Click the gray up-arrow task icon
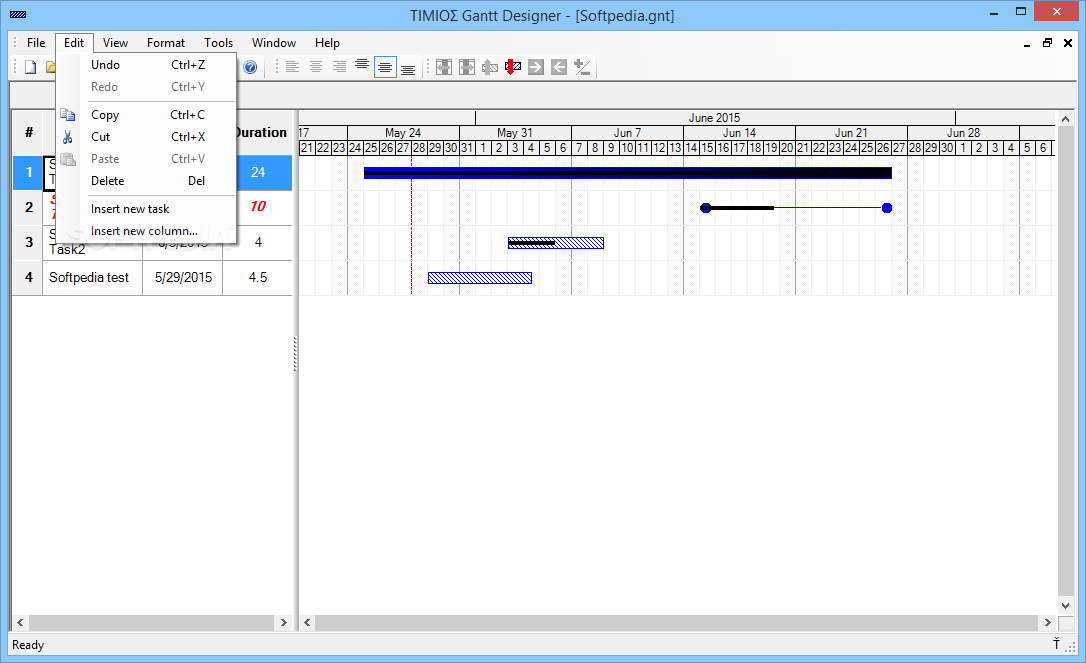 [x=490, y=67]
